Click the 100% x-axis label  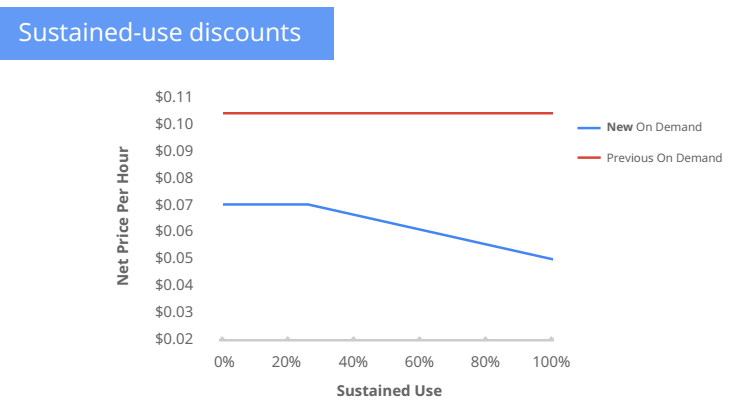pyautogui.click(x=551, y=361)
